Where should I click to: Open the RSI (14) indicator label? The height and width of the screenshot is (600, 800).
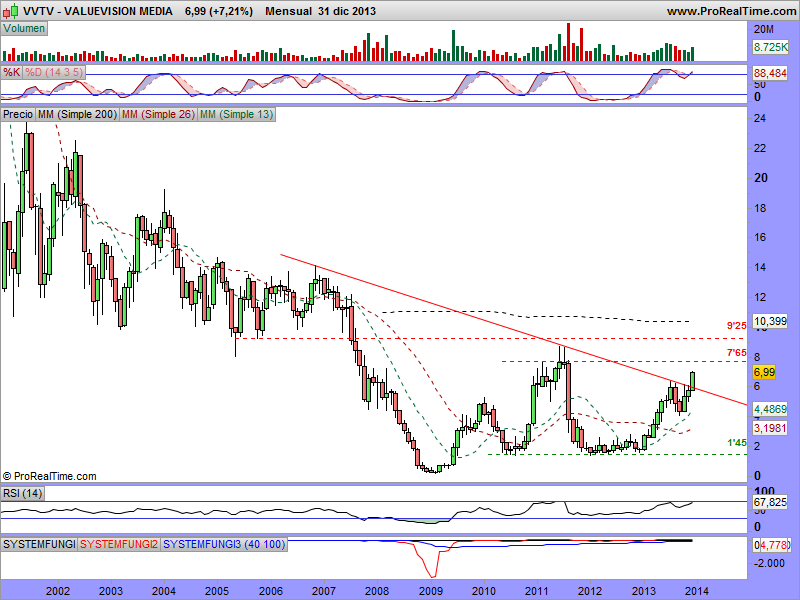(22, 493)
